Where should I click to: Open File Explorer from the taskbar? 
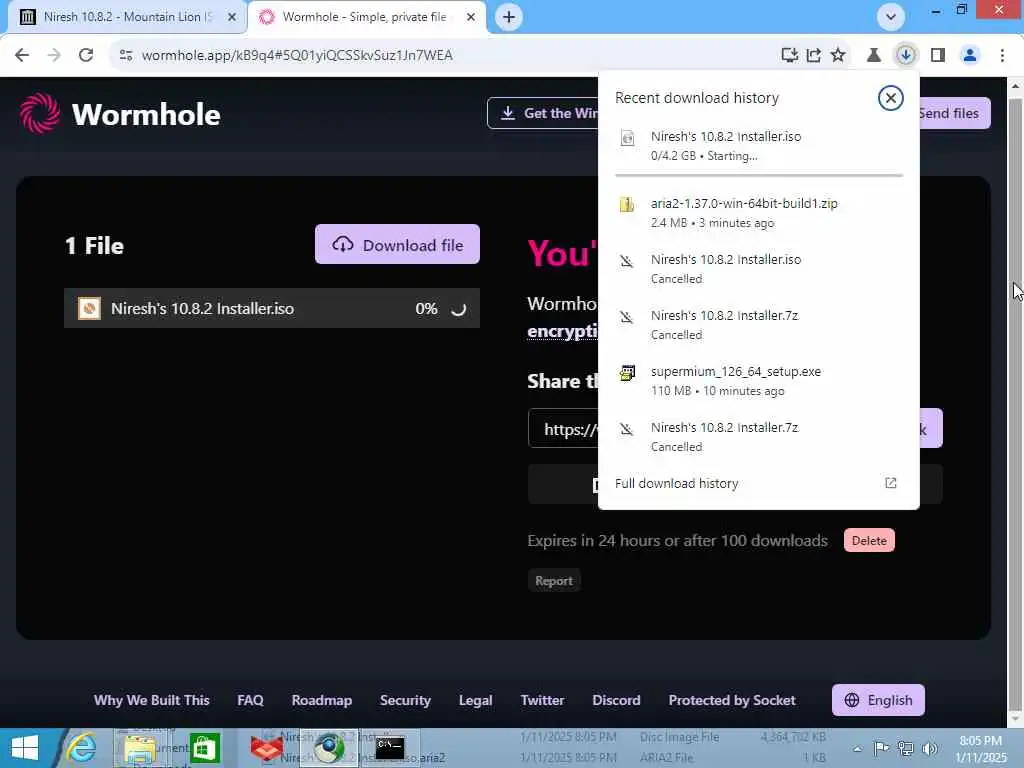pos(139,748)
